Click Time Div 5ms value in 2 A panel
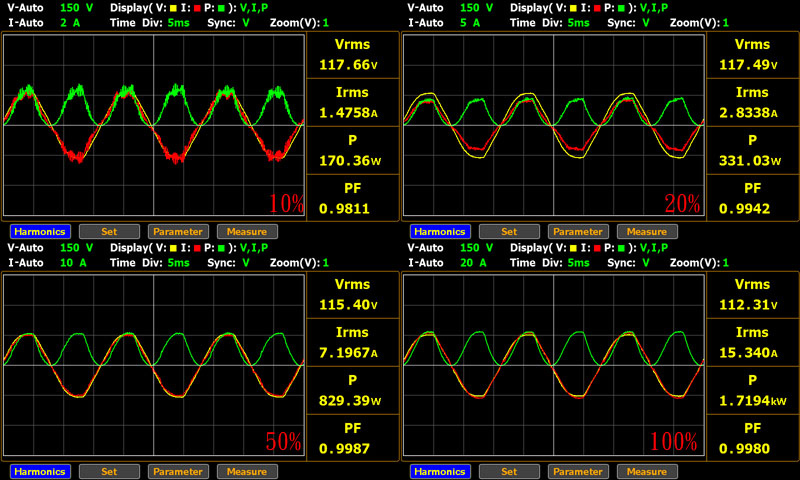This screenshot has width=800, height=480. [x=178, y=23]
